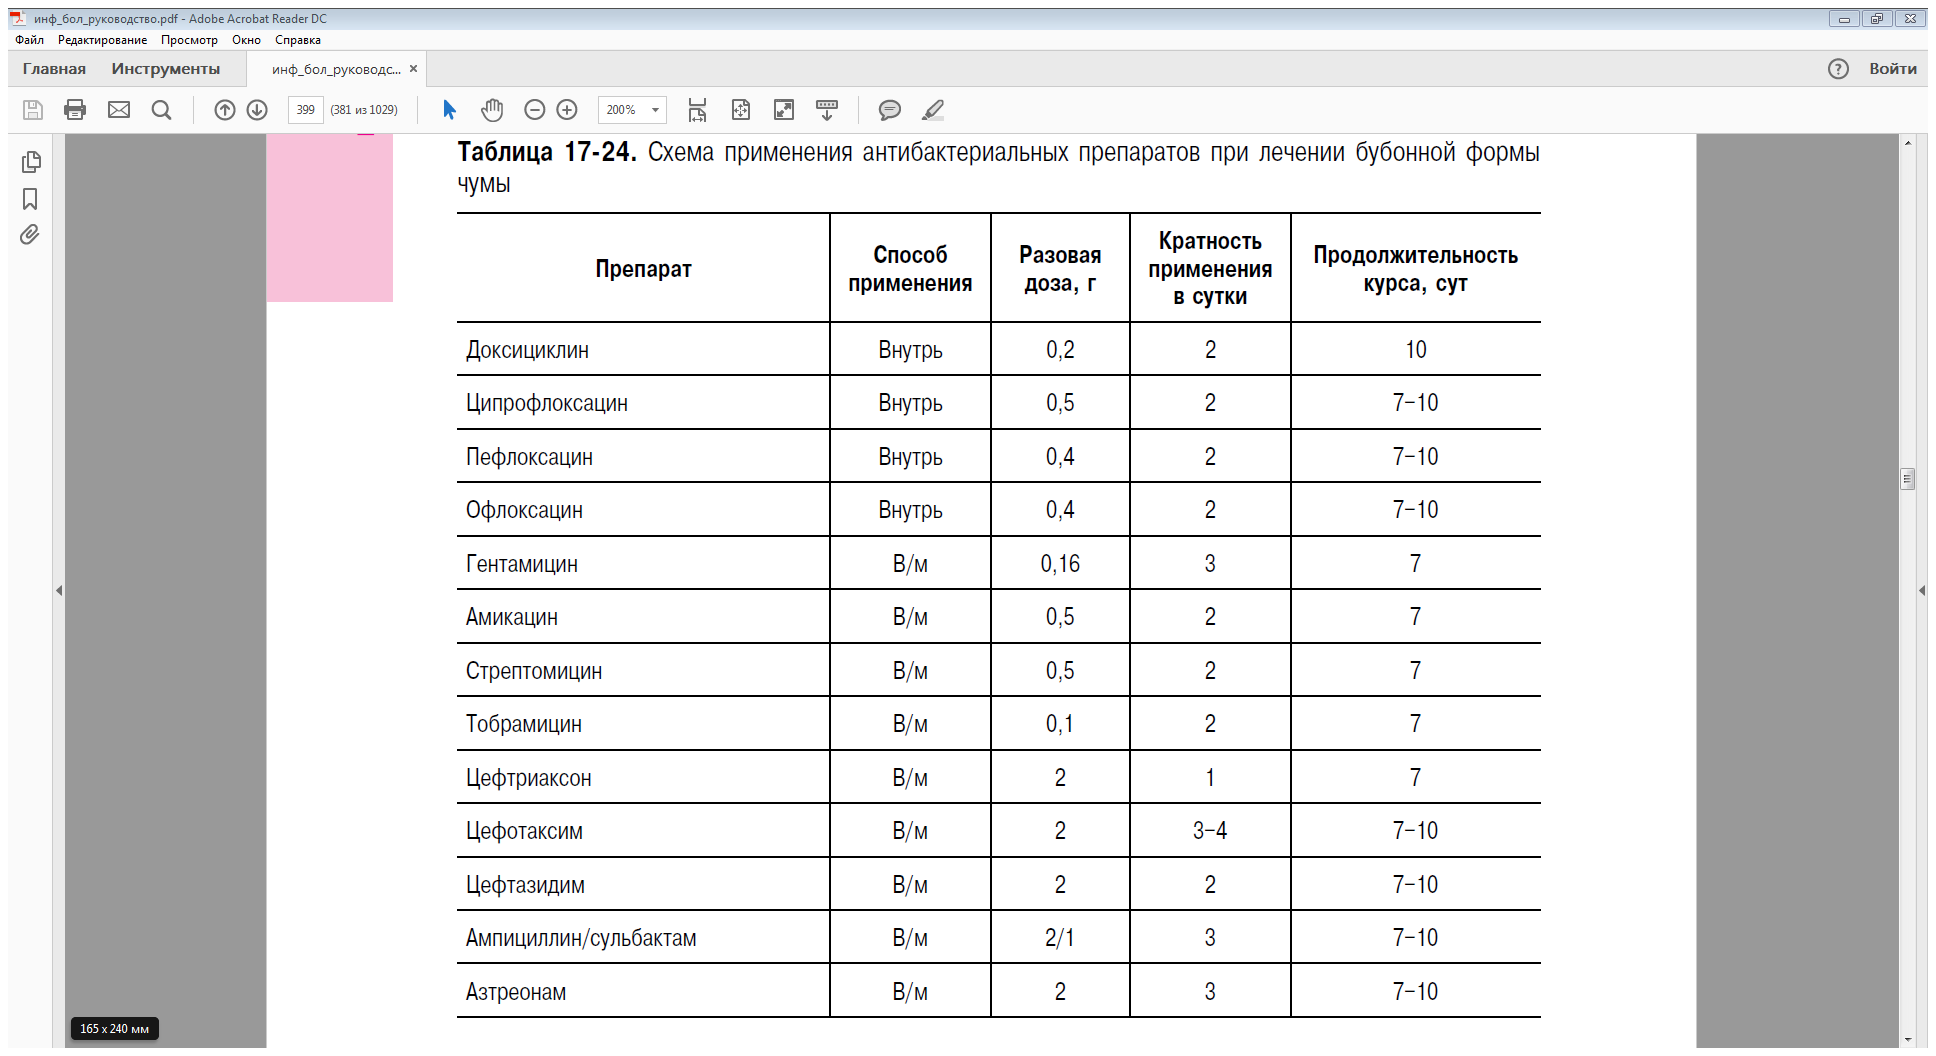The height and width of the screenshot is (1056, 1936).
Task: Click fit width scrolling mode icon
Action: tap(697, 110)
